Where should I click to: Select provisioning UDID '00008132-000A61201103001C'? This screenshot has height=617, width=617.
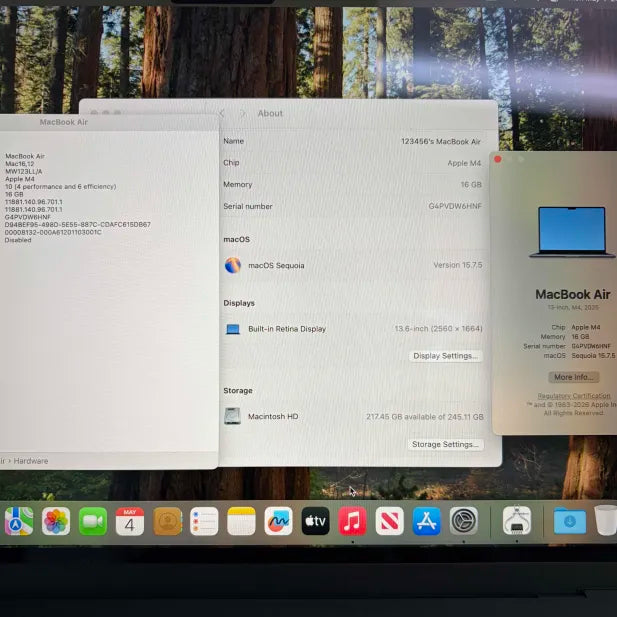53,232
